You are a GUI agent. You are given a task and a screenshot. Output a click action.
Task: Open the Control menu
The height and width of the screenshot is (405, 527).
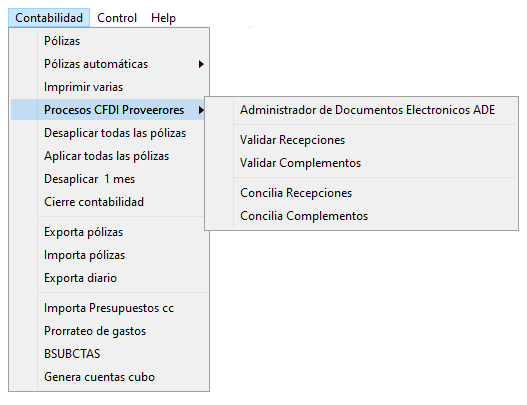pos(117,18)
